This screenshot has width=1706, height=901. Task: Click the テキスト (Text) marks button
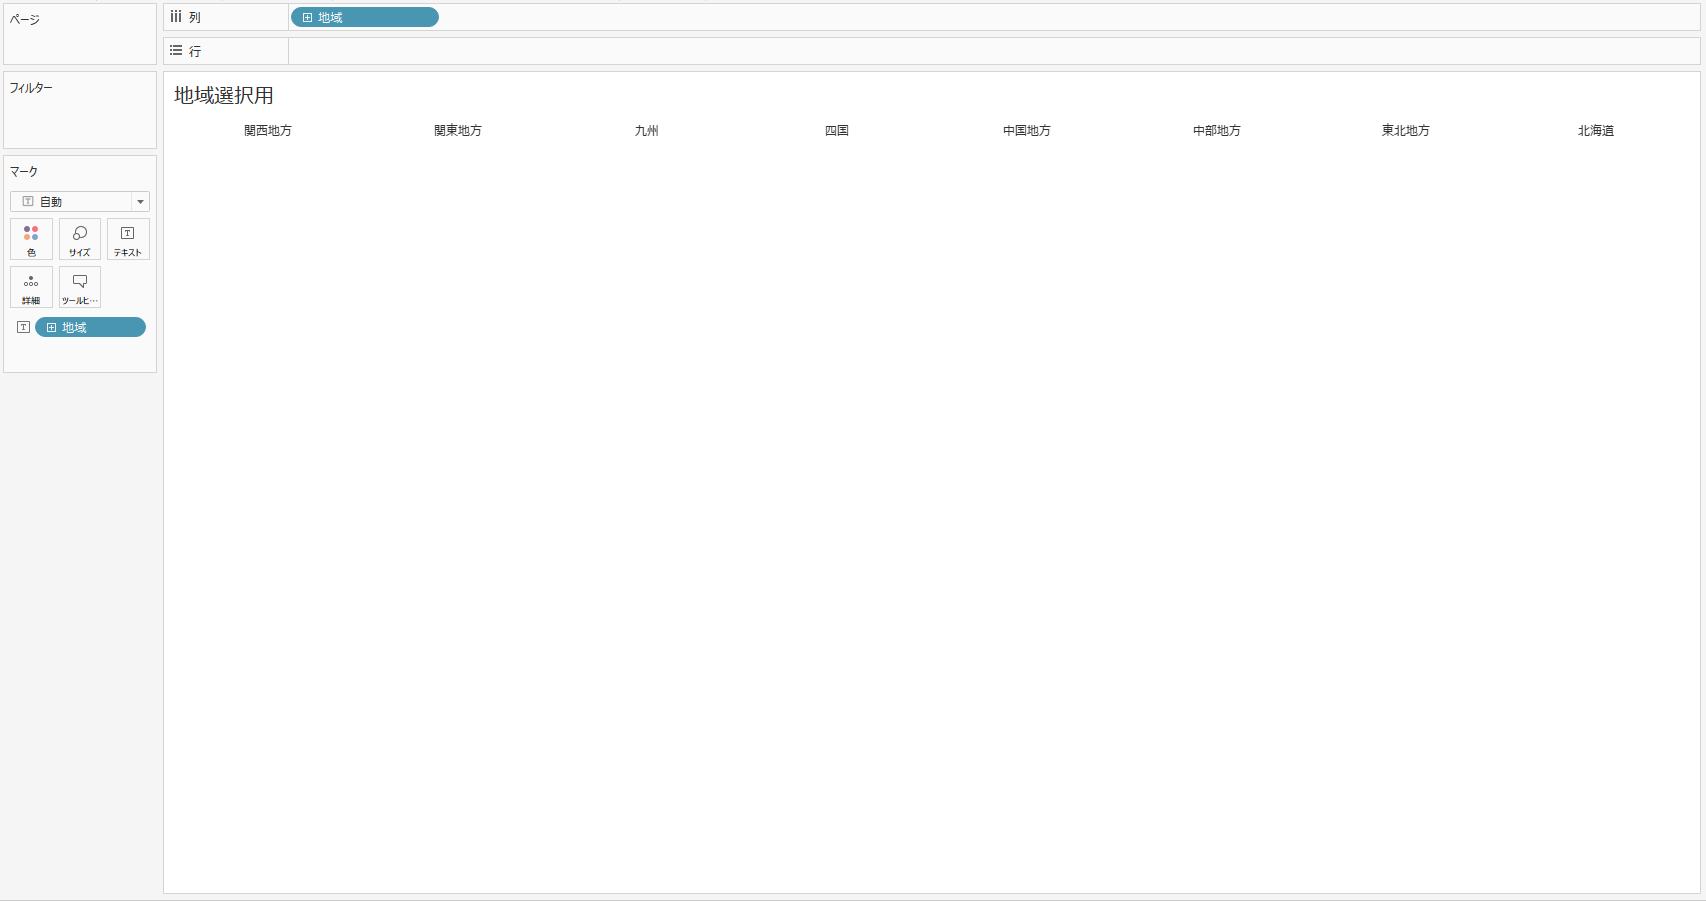[x=128, y=239]
